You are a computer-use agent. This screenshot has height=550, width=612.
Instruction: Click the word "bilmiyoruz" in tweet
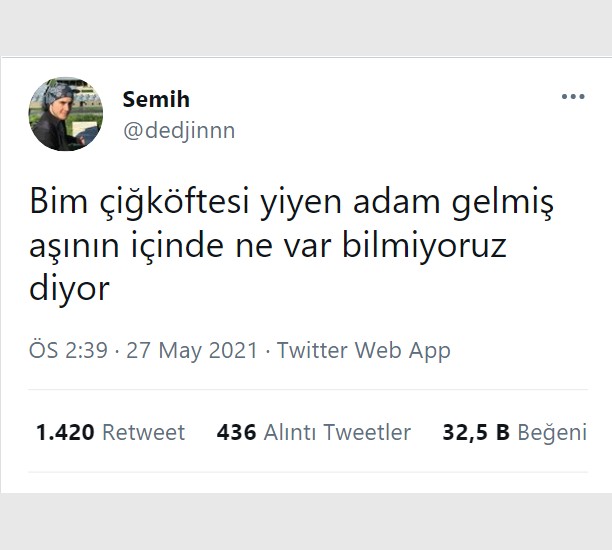pyautogui.click(x=424, y=247)
